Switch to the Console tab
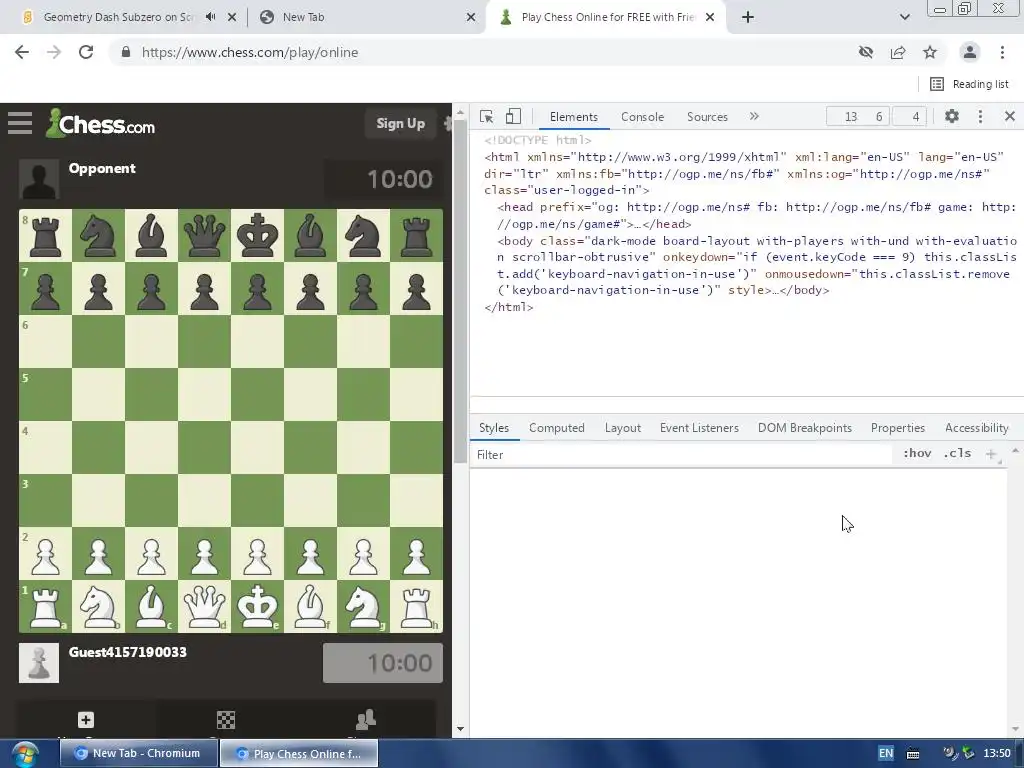The width and height of the screenshot is (1024, 768). tap(642, 117)
